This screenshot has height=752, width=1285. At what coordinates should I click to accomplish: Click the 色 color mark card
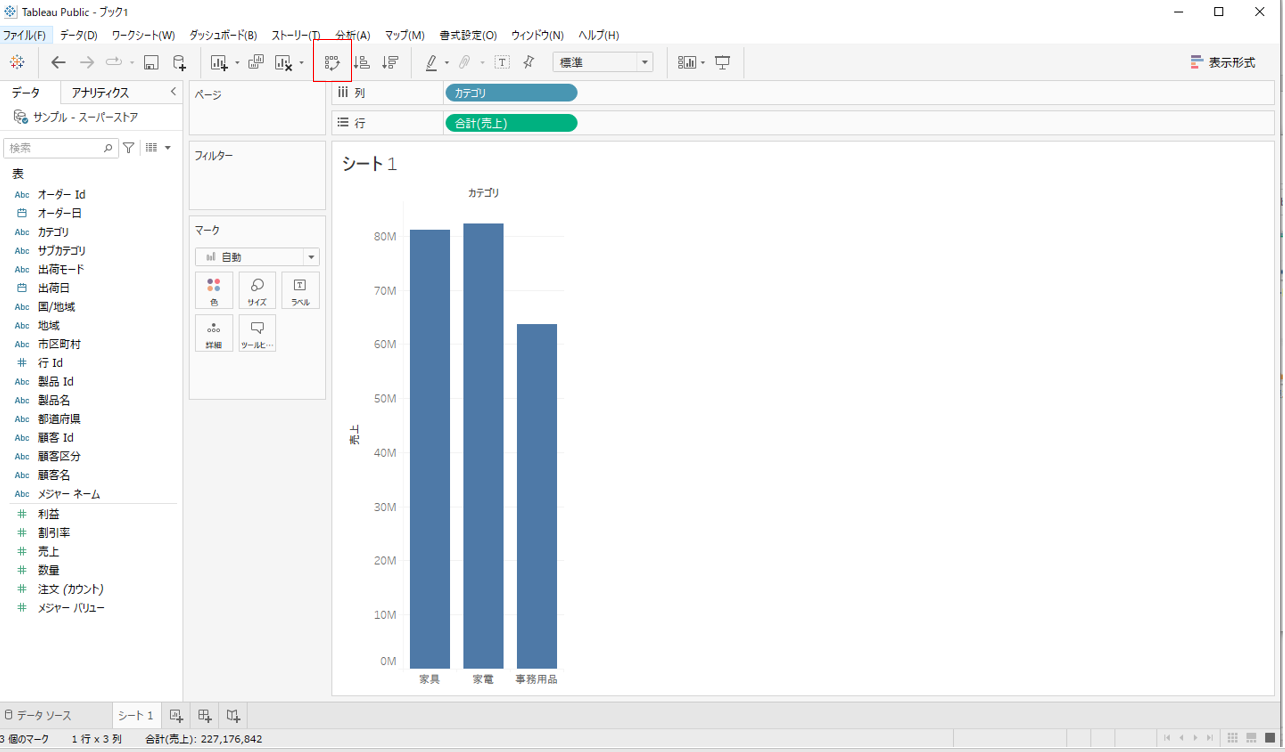214,290
